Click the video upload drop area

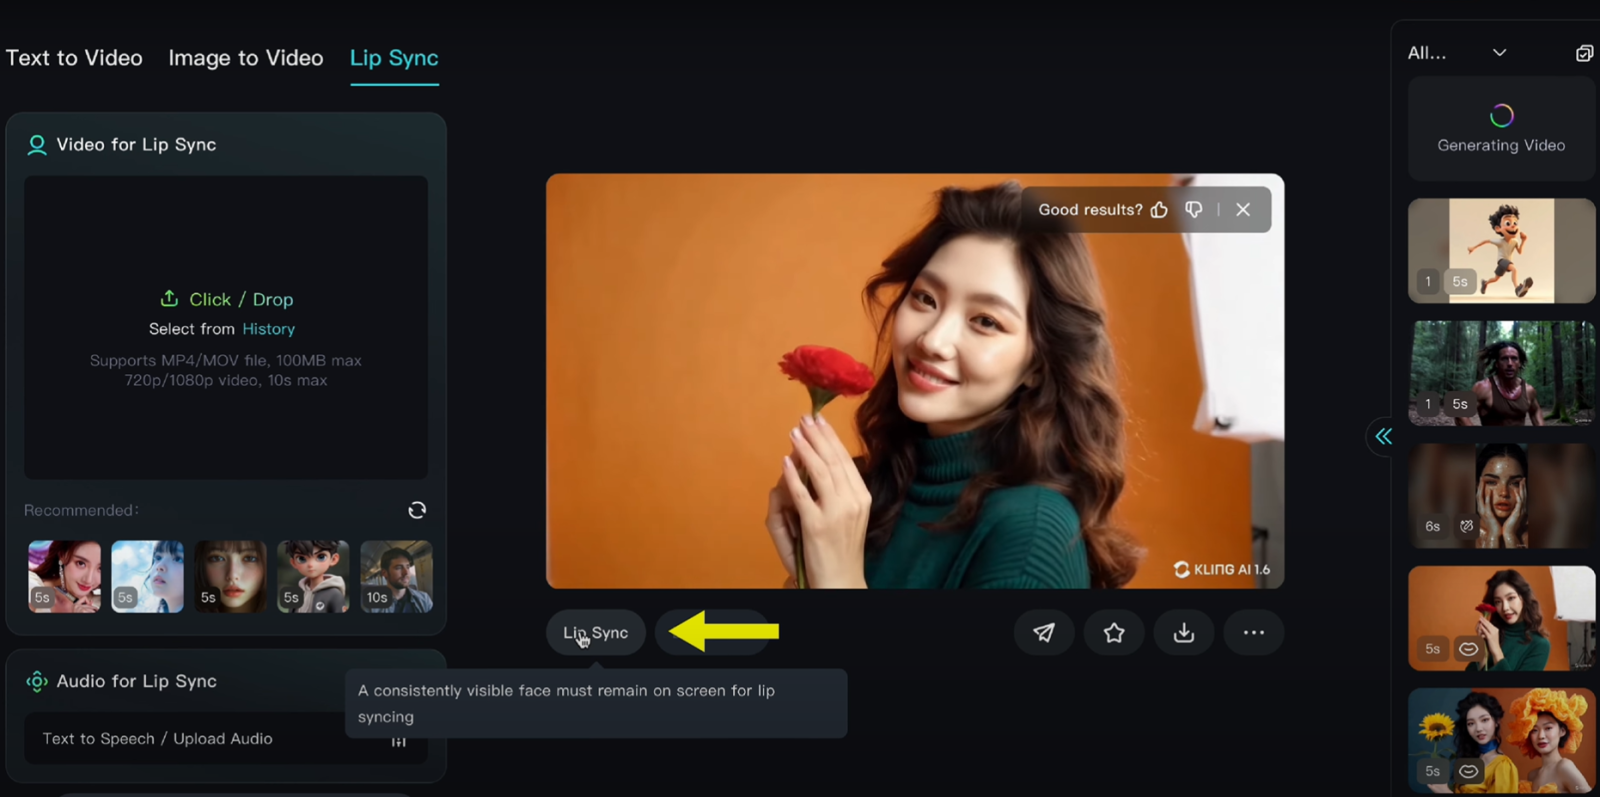(226, 328)
